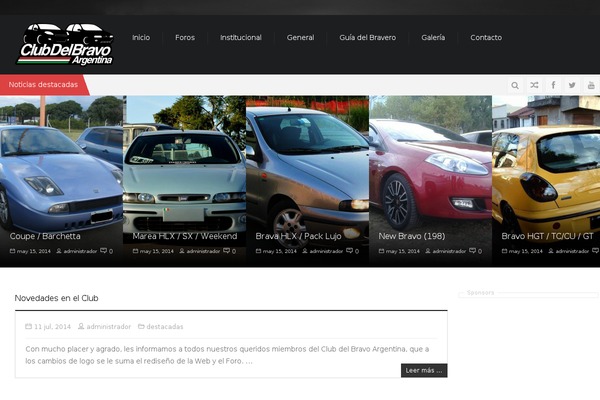The width and height of the screenshot is (600, 400).
Task: Go to Inicio menu item
Action: (x=141, y=38)
